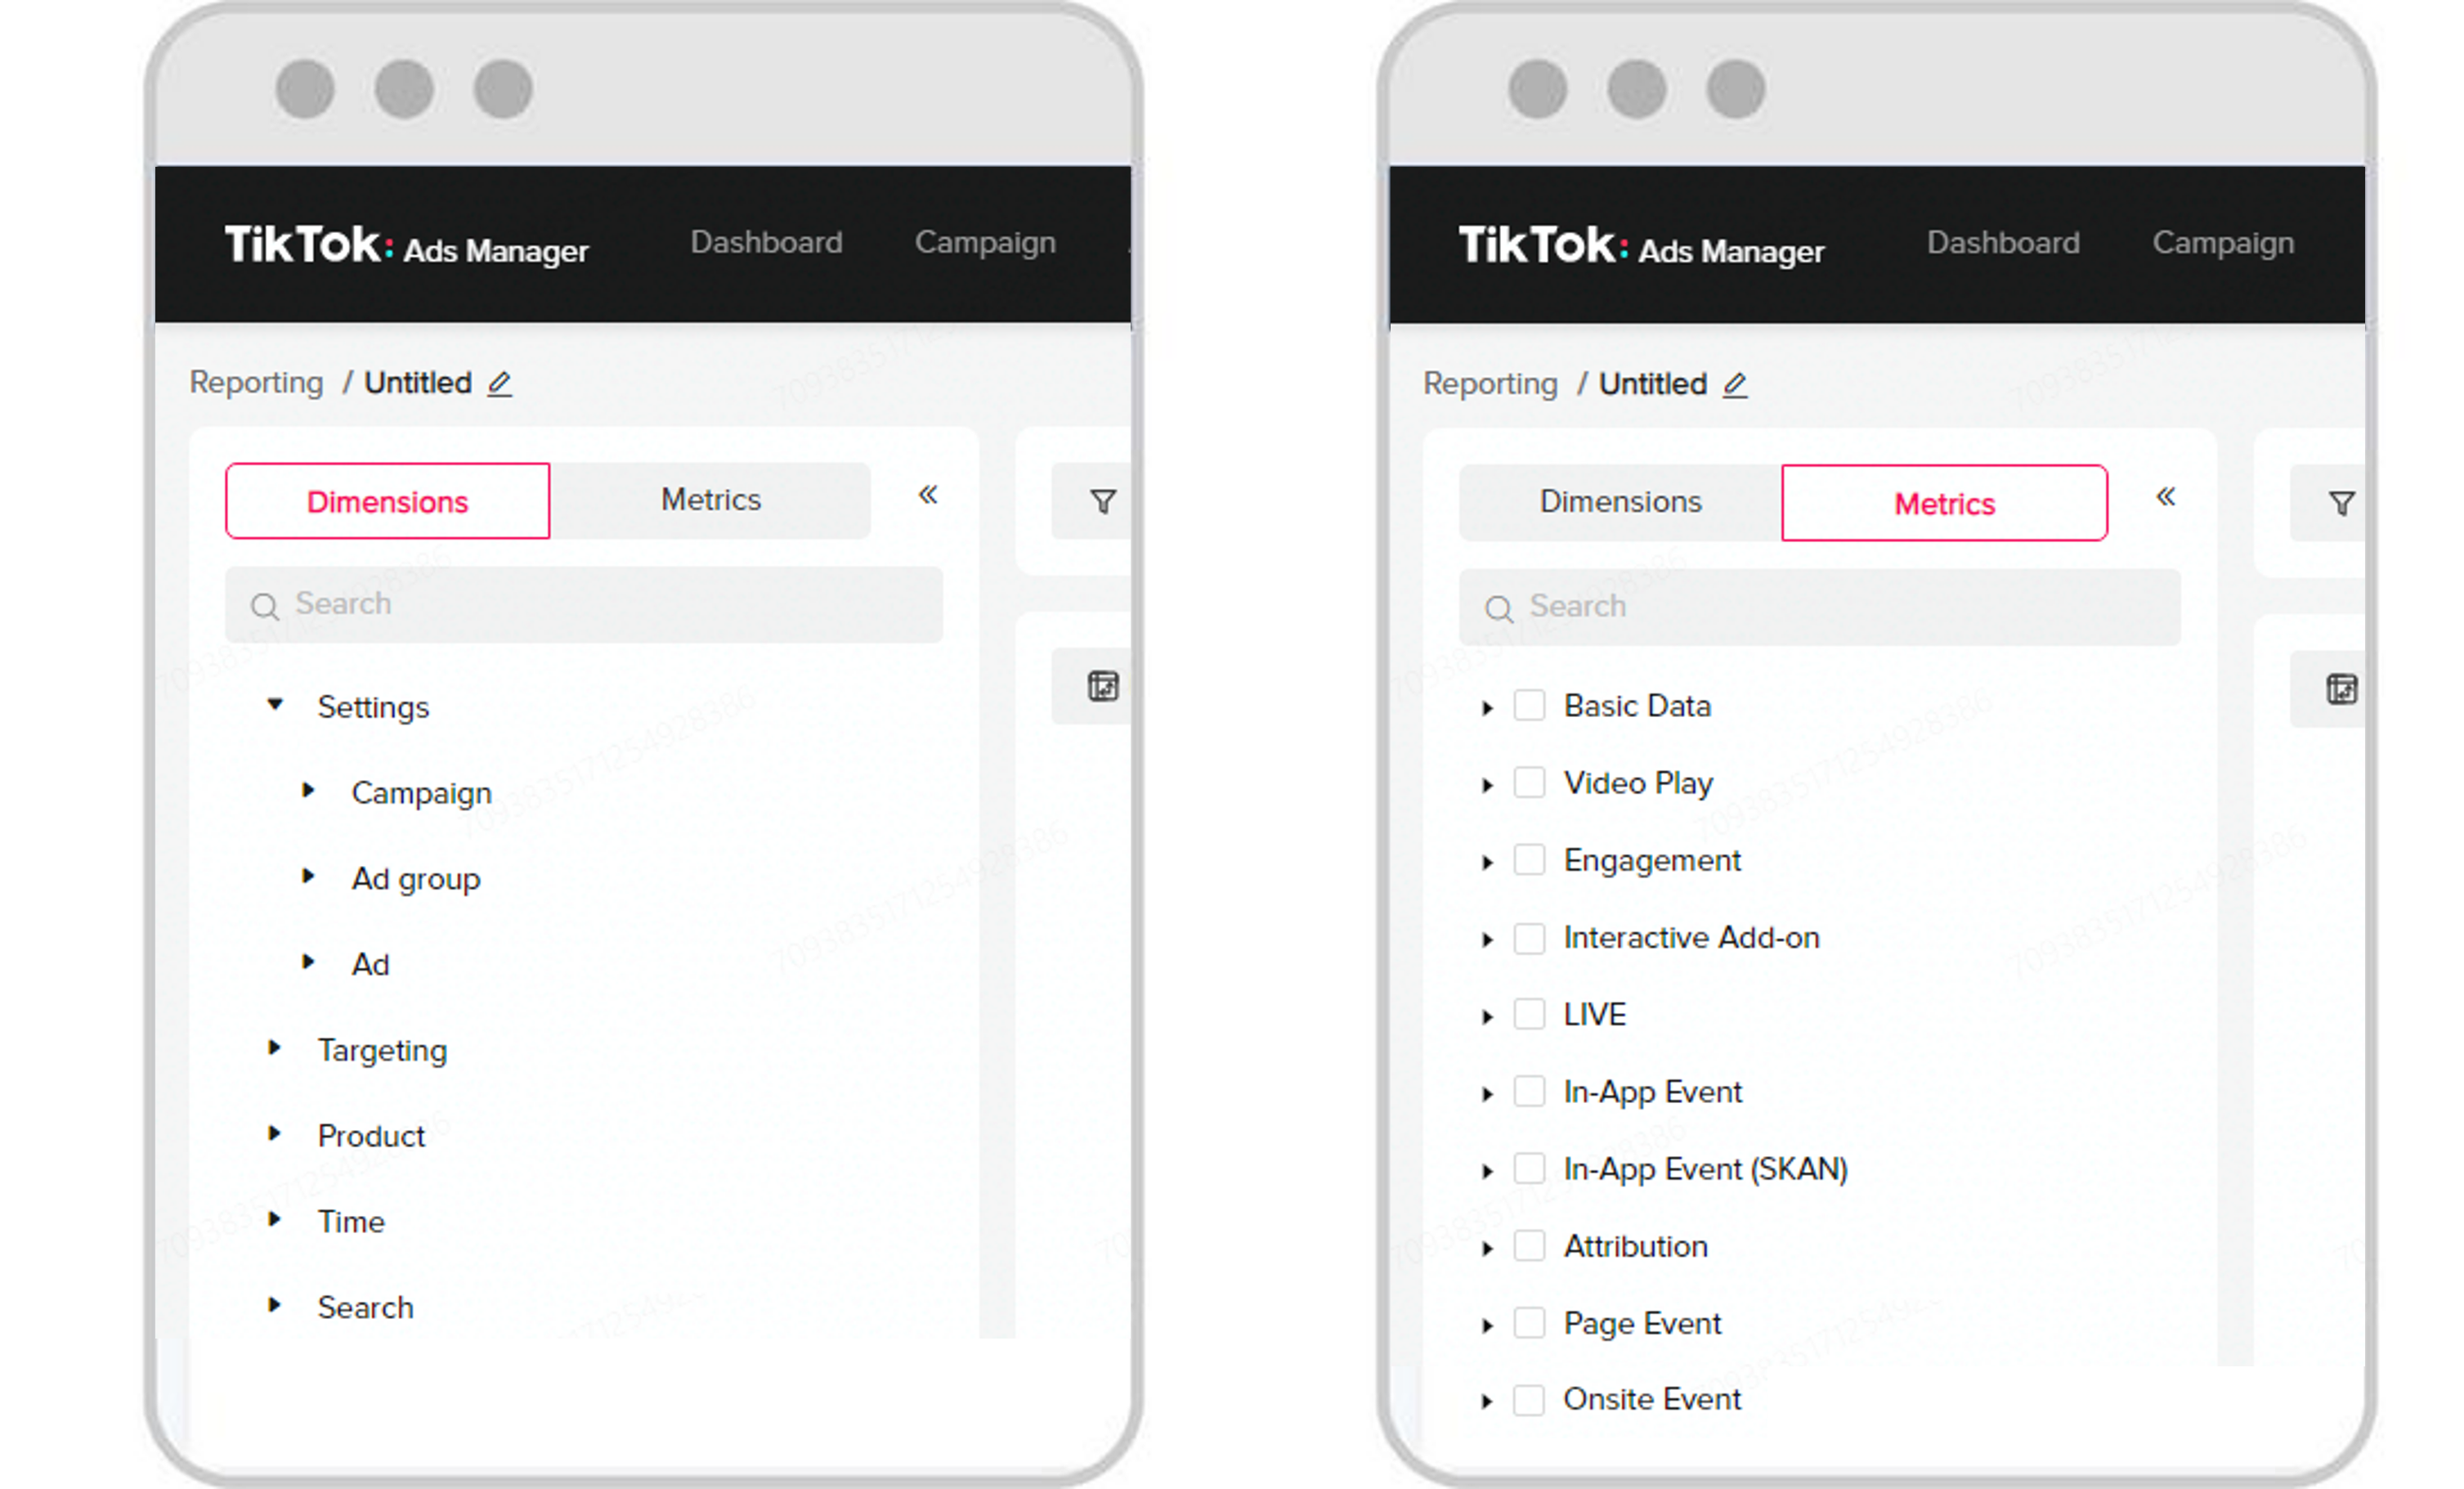Click the search input field in Metrics panel
The height and width of the screenshot is (1489, 2464).
(x=1820, y=603)
